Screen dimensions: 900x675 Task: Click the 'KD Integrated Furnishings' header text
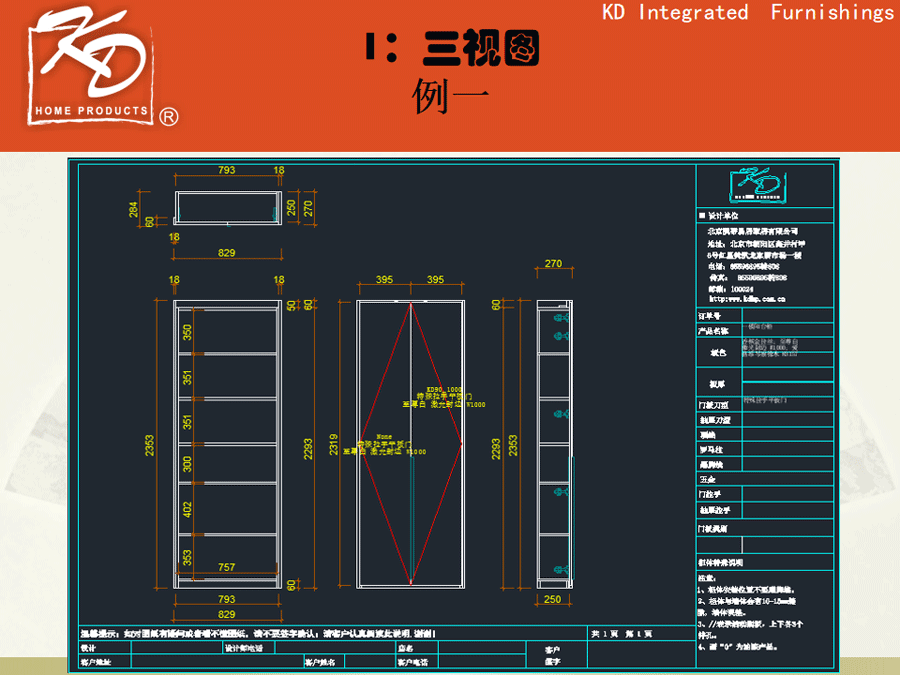pos(748,13)
